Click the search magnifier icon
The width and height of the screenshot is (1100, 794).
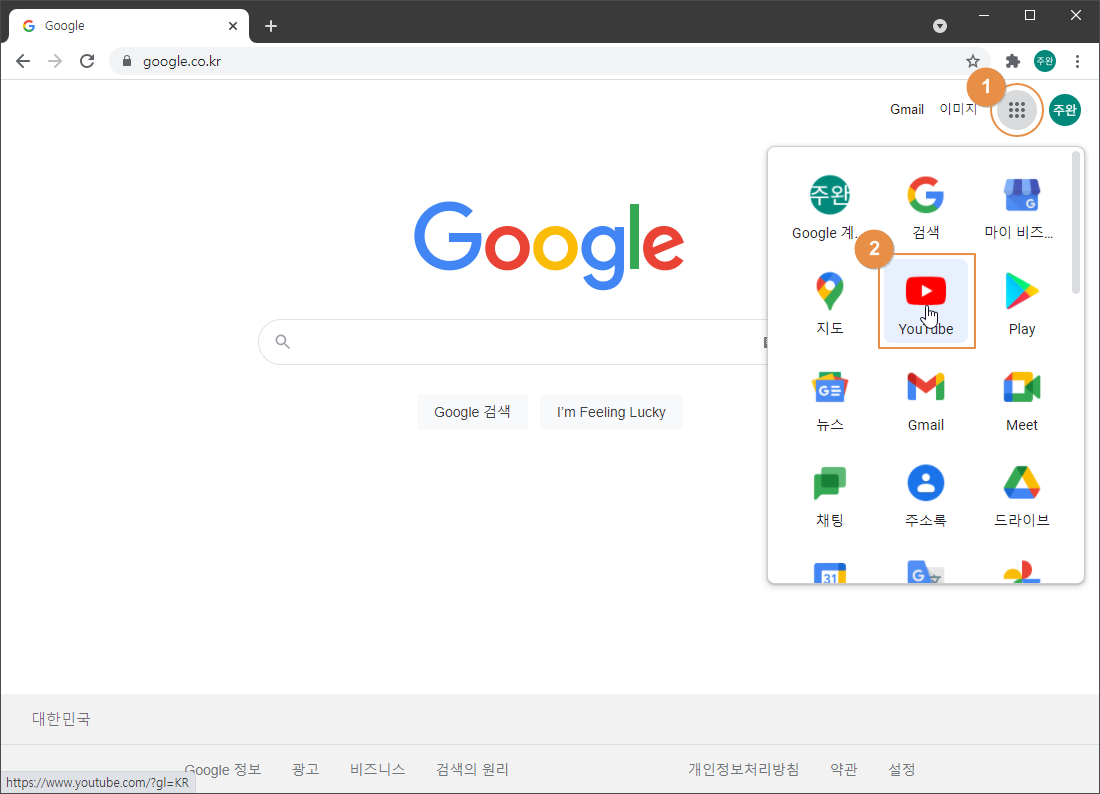[x=282, y=342]
